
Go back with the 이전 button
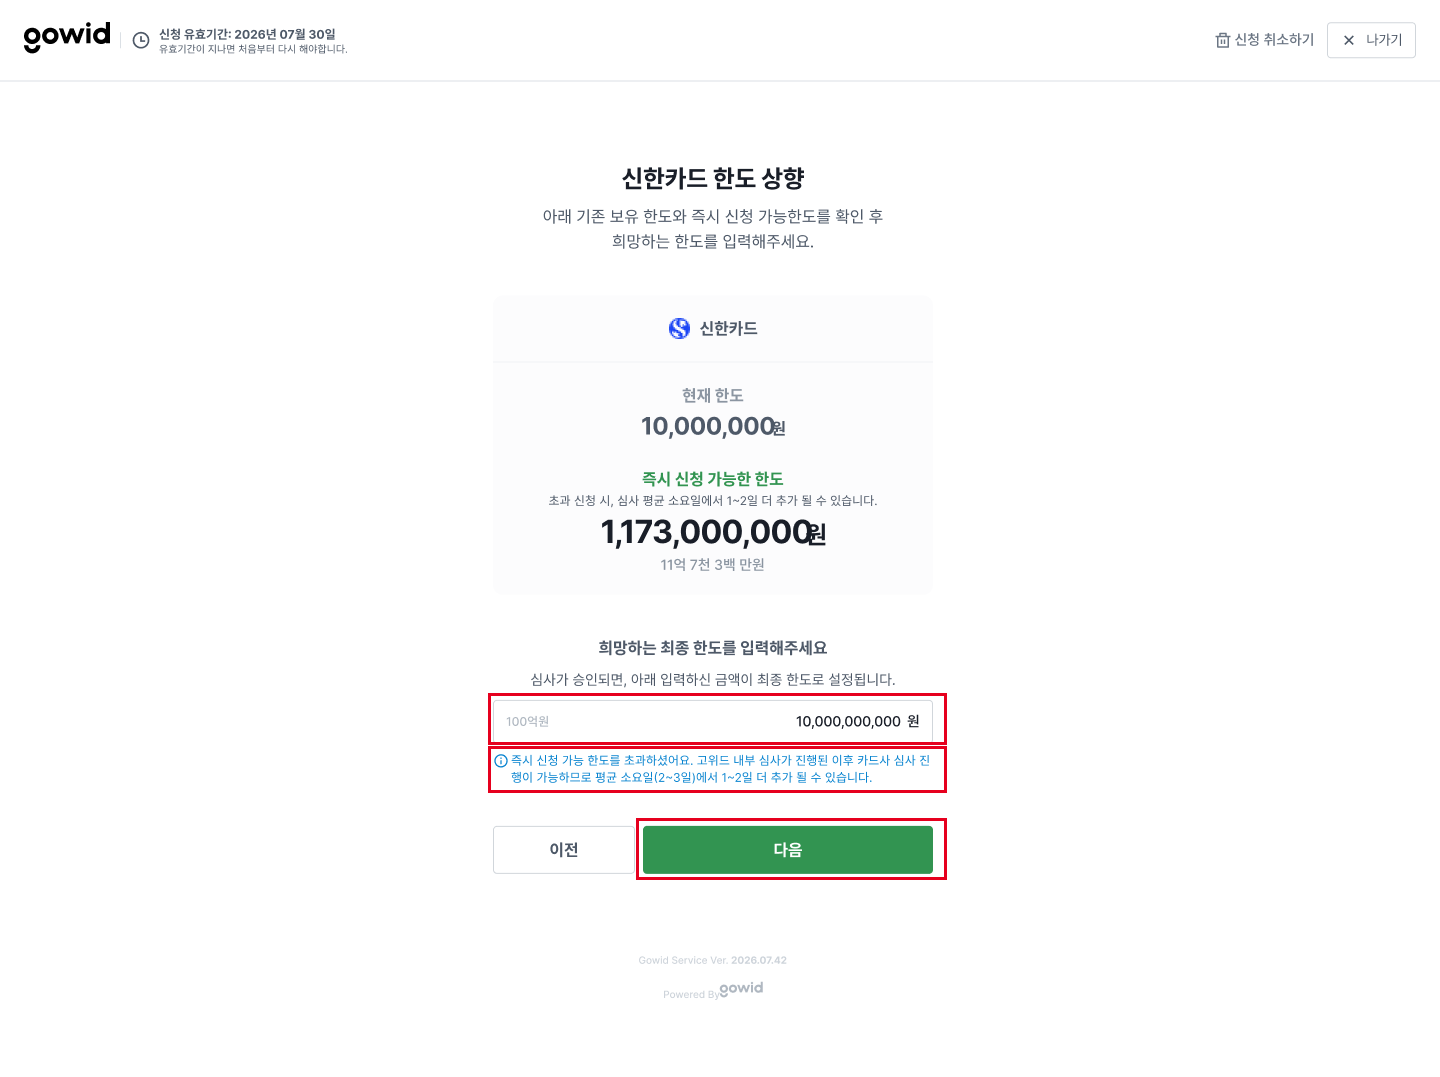564,850
